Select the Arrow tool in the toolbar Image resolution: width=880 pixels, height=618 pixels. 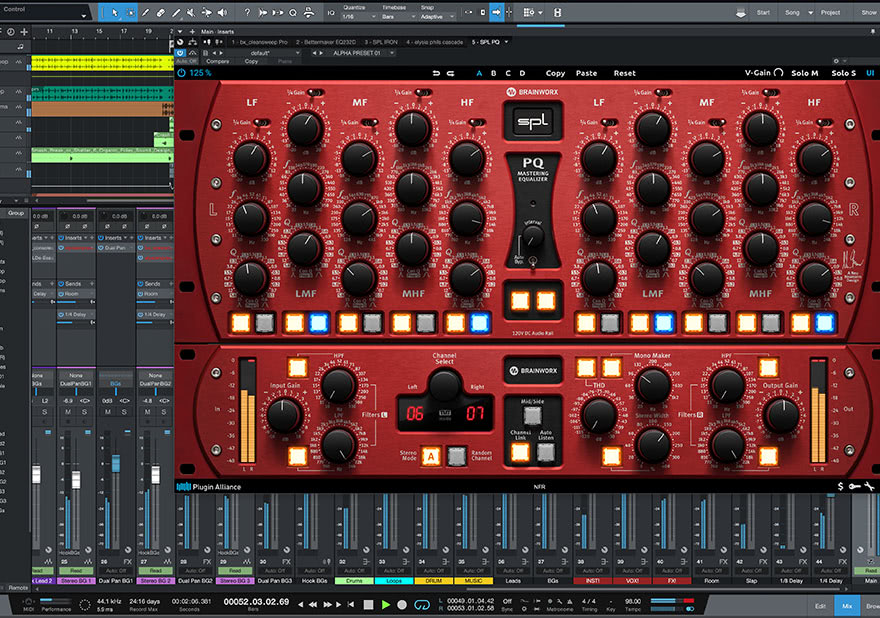(115, 12)
